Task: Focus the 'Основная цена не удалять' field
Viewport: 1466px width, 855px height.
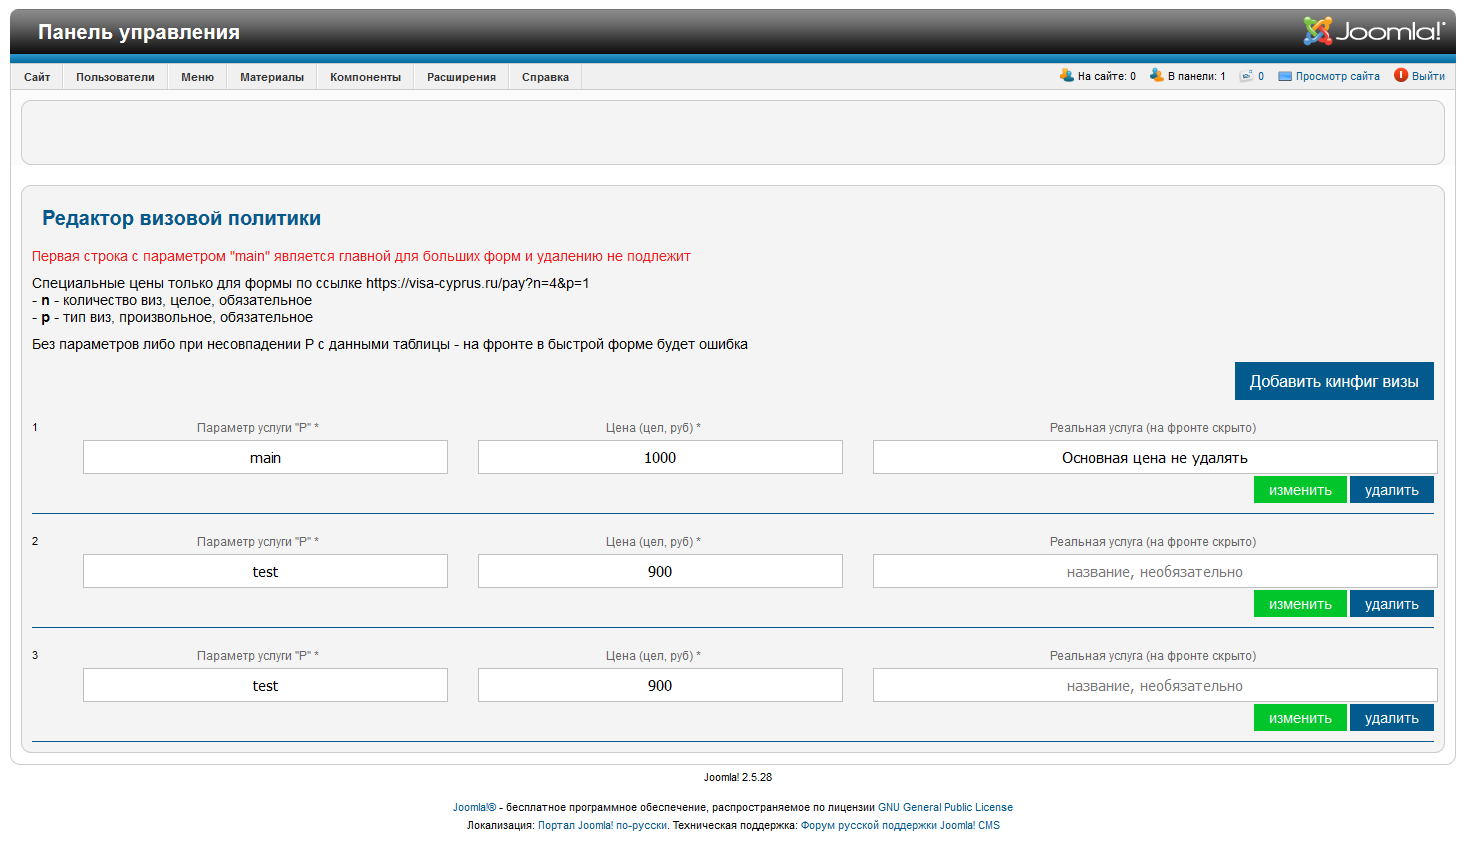Action: pyautogui.click(x=1155, y=457)
